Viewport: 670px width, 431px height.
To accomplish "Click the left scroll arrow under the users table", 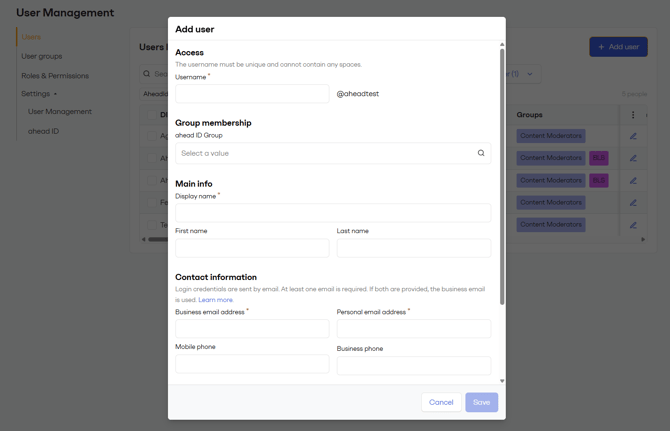I will tap(144, 239).
